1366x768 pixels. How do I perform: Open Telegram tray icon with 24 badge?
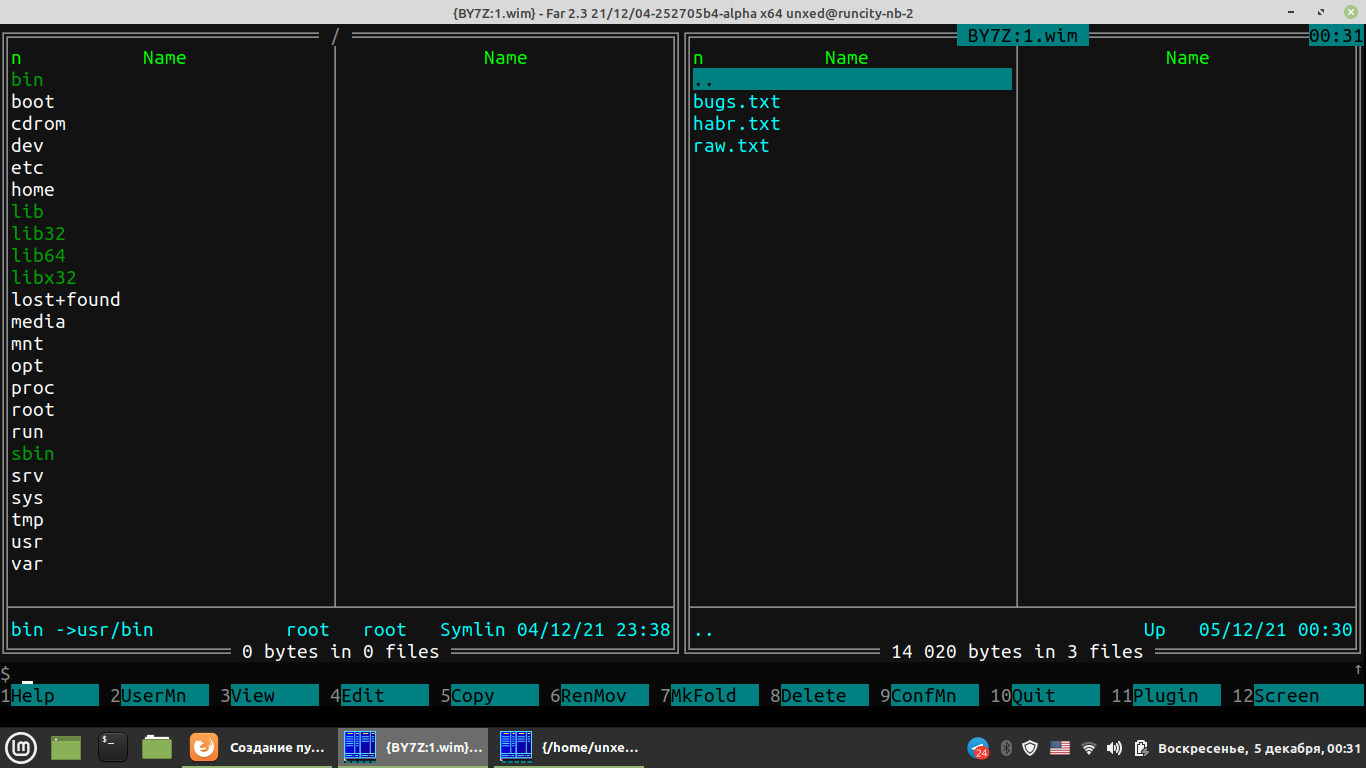click(978, 748)
